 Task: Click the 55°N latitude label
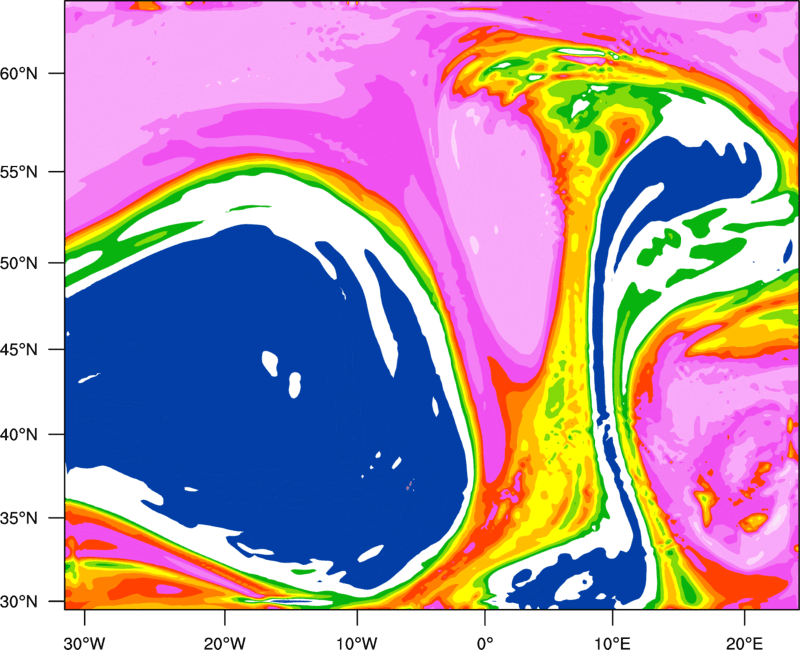click(19, 172)
